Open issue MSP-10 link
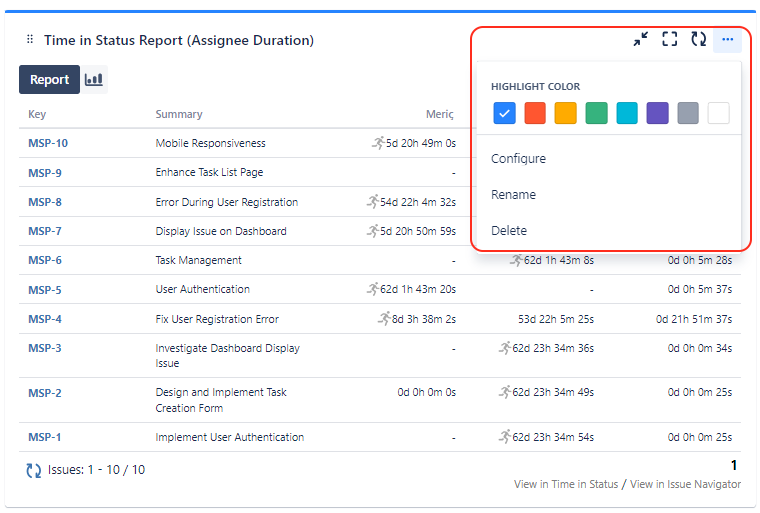 (48, 143)
